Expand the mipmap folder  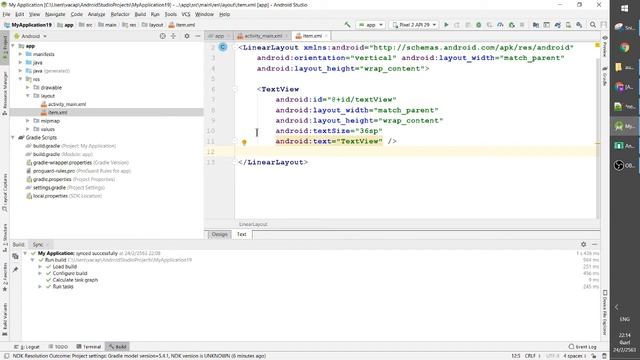[x=28, y=121]
